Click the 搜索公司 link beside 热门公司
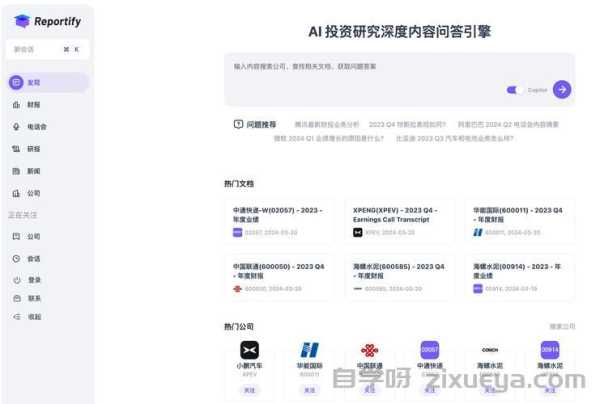Image resolution: width=600 pixels, height=404 pixels. coord(562,326)
